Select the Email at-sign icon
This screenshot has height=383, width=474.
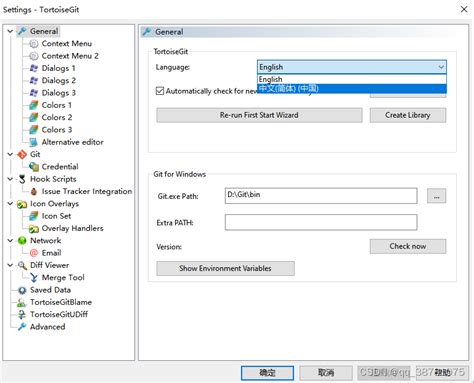tap(34, 253)
